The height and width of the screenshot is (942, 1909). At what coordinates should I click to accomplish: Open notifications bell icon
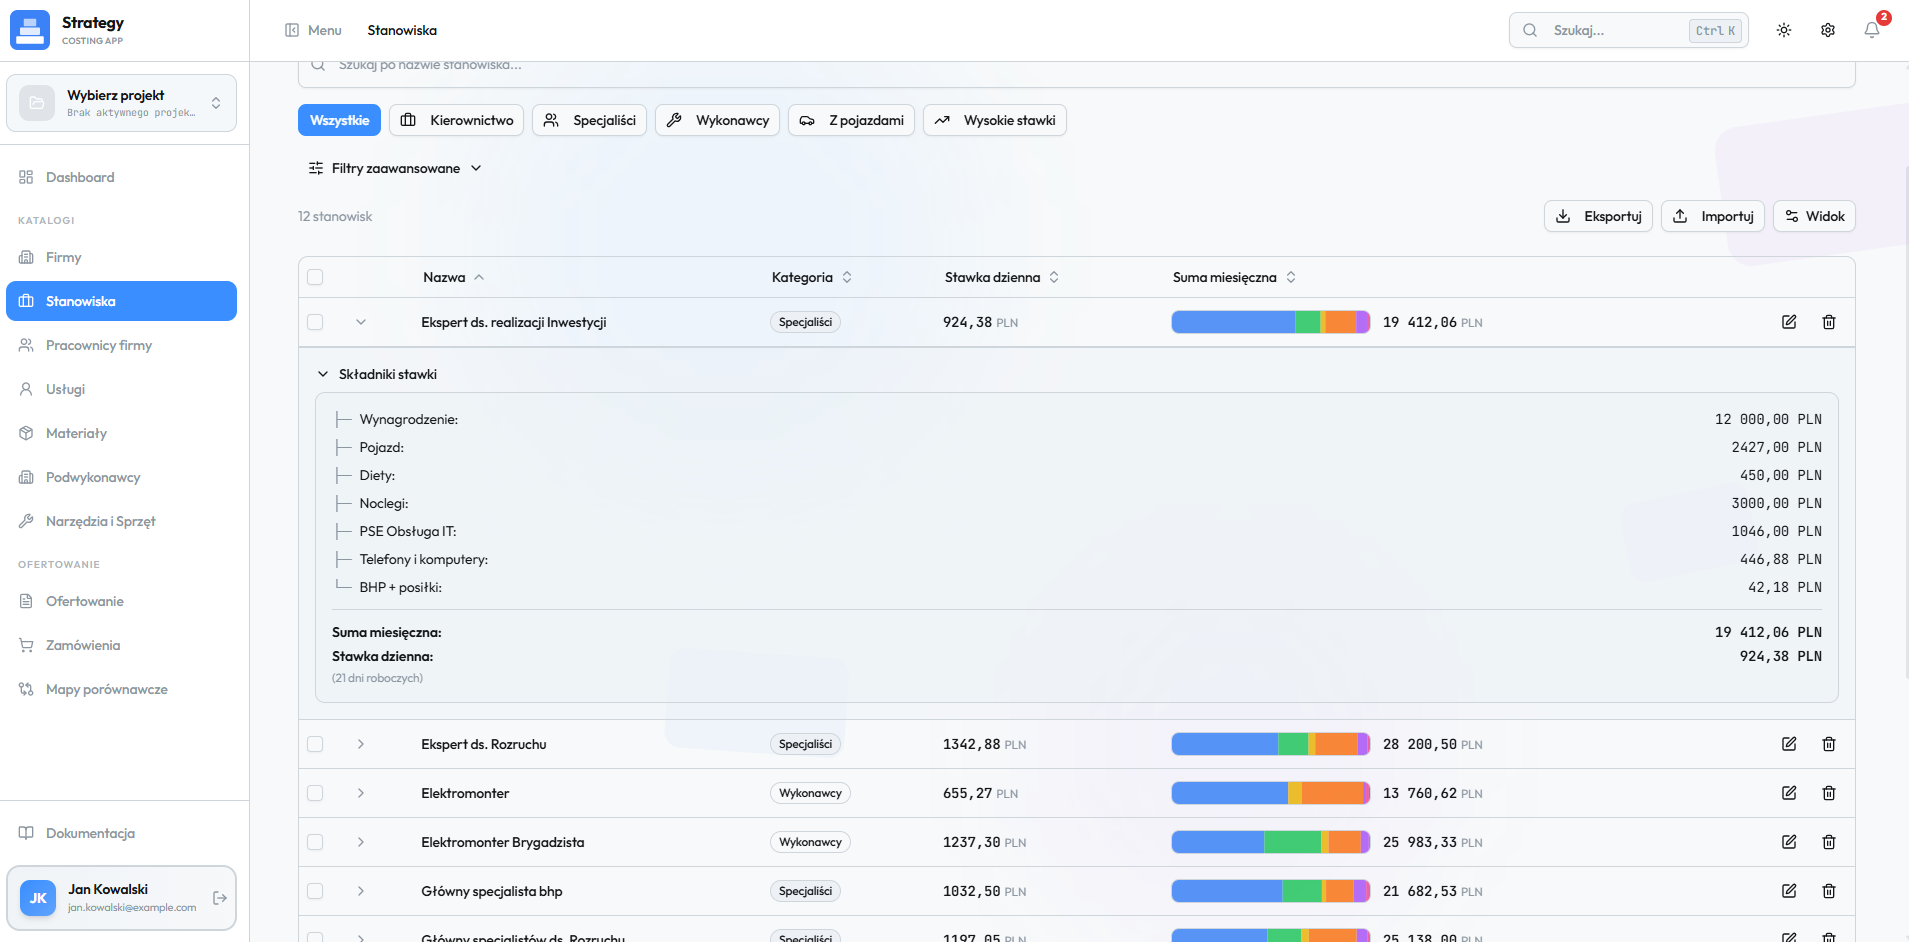(x=1871, y=30)
